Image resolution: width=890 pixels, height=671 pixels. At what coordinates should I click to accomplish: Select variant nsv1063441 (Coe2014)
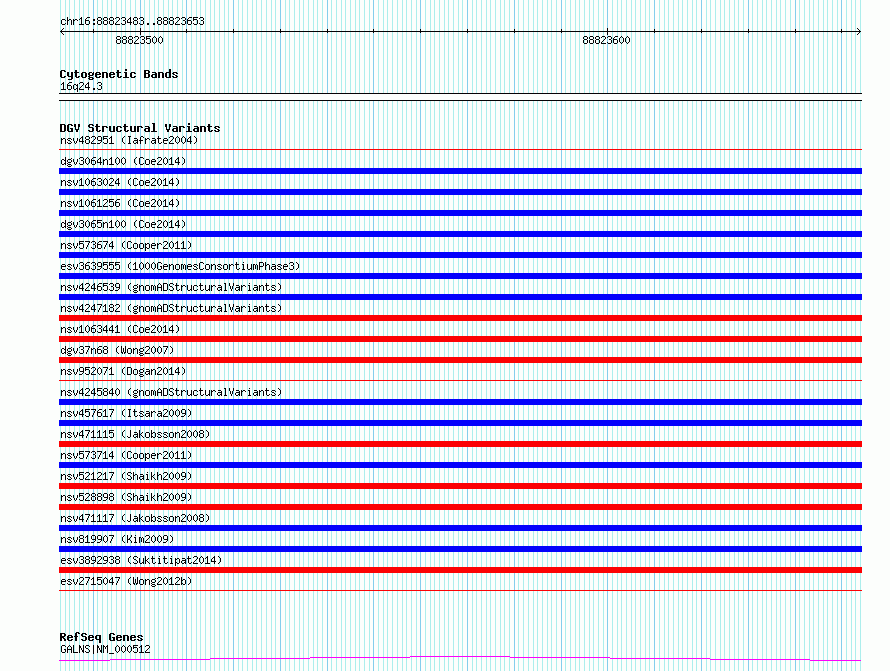[120, 329]
